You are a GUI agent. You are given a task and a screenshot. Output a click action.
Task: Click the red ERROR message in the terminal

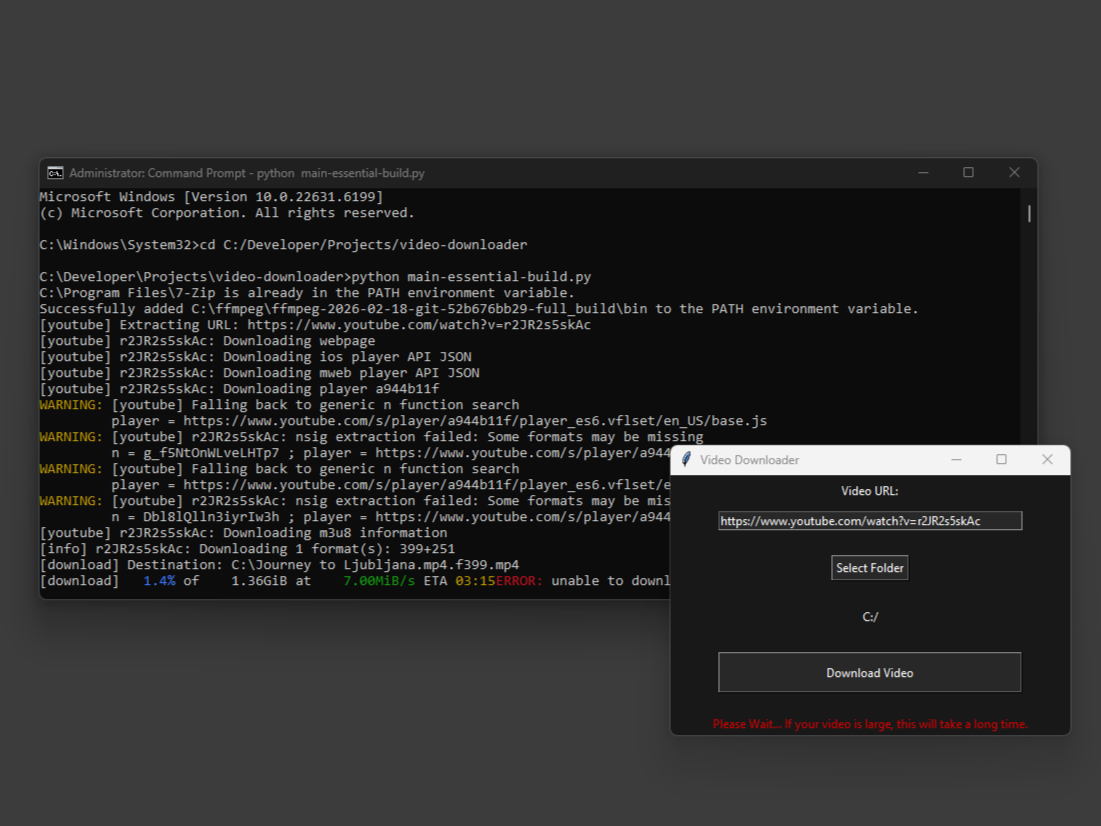click(x=520, y=580)
